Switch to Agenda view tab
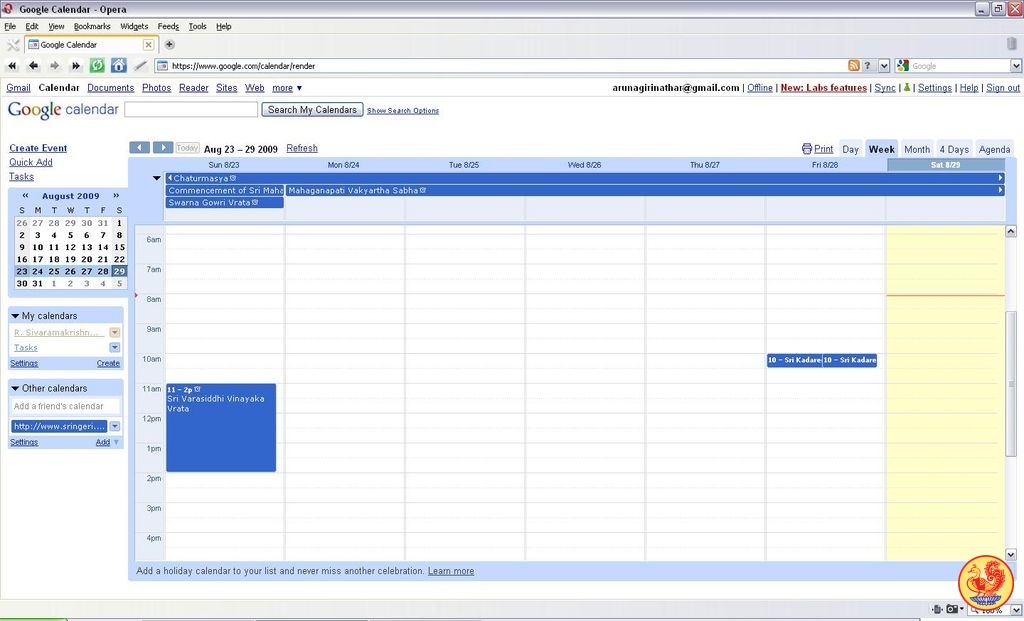This screenshot has width=1024, height=621. pyautogui.click(x=994, y=149)
